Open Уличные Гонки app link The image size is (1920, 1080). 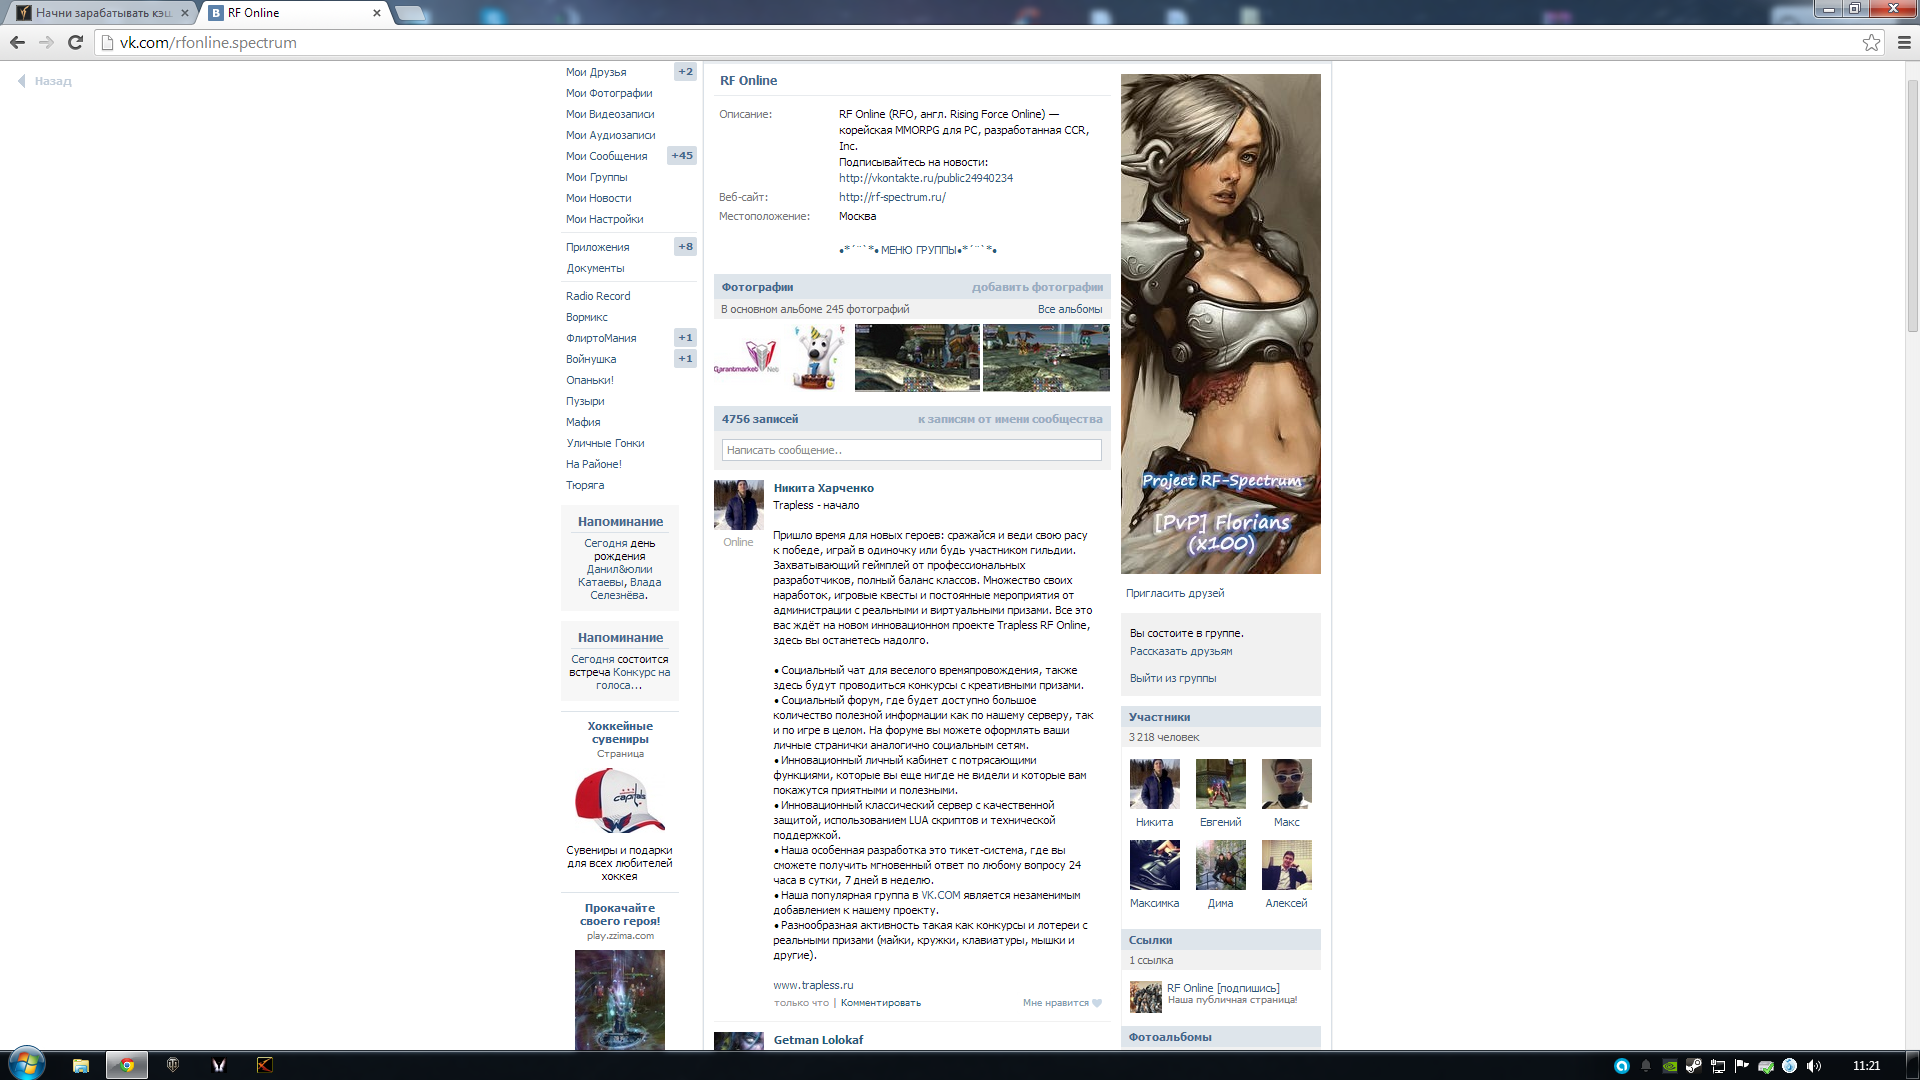pyautogui.click(x=605, y=443)
